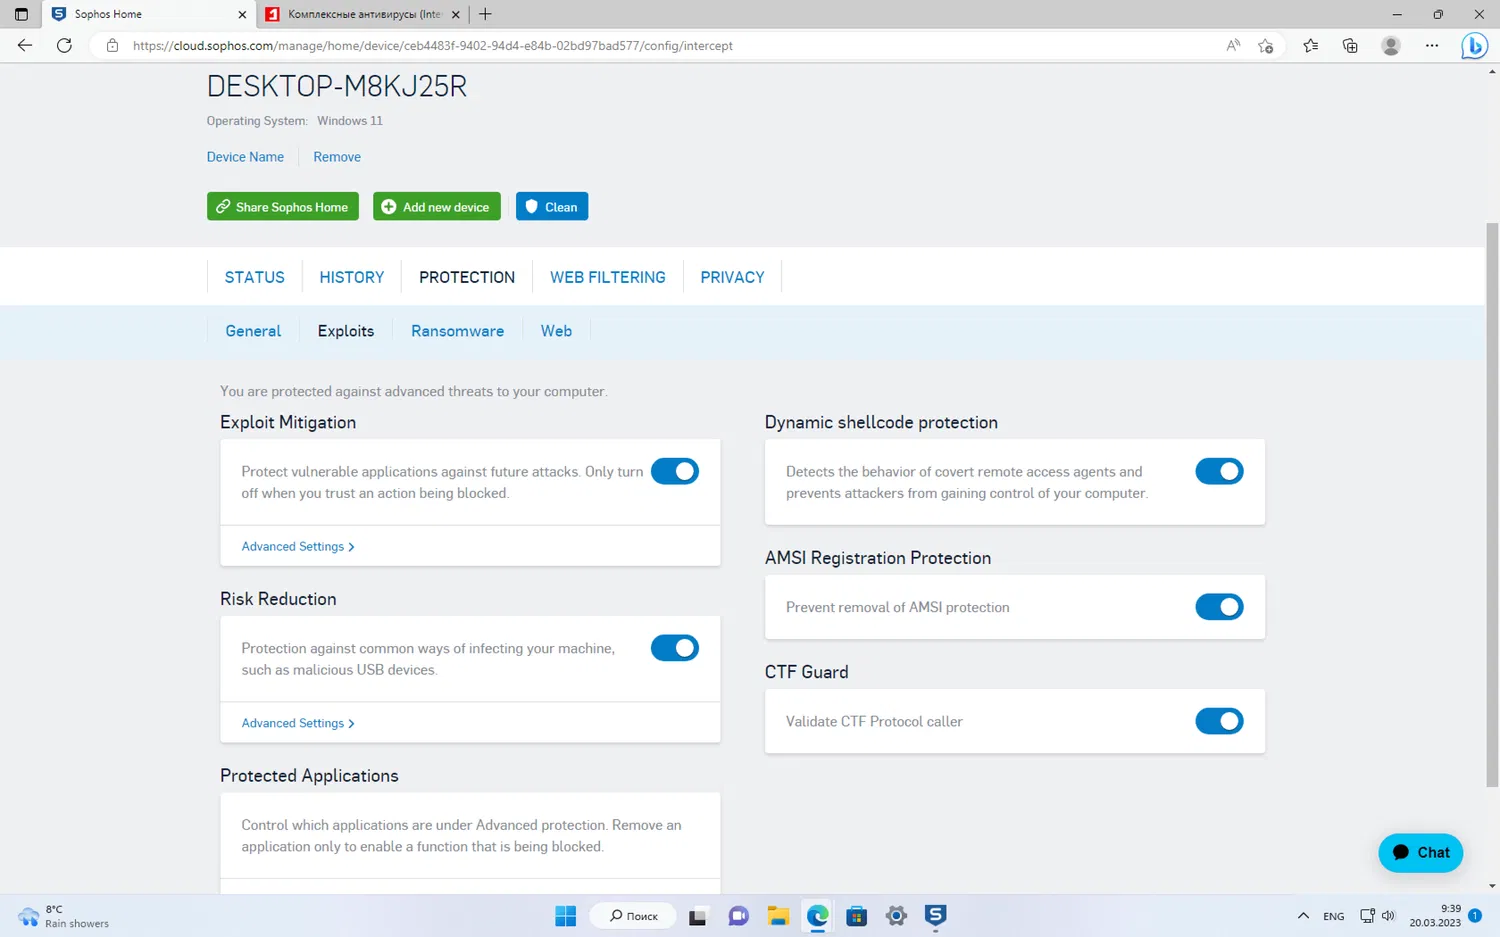Screen dimensions: 1500x937
Task: Show hidden tray icons chevron
Action: tap(1303, 916)
